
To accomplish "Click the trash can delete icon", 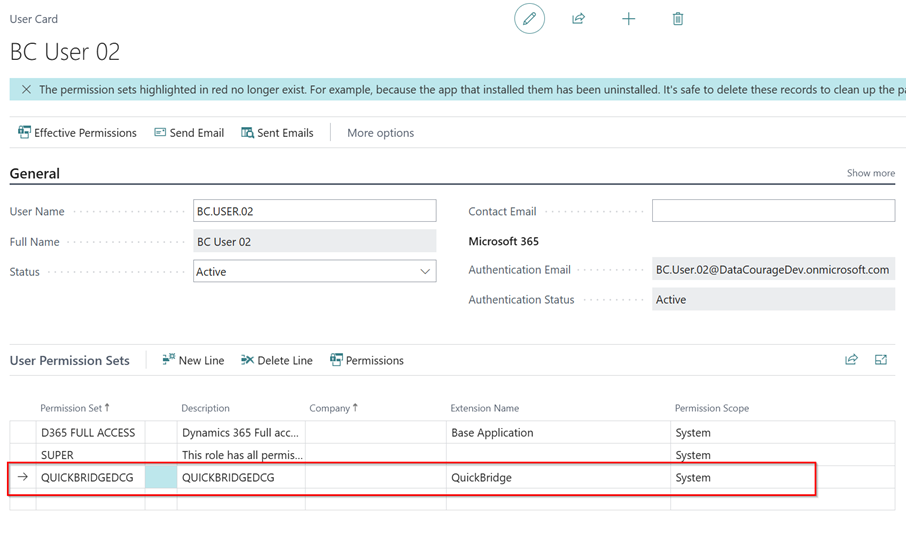I will tap(678, 19).
